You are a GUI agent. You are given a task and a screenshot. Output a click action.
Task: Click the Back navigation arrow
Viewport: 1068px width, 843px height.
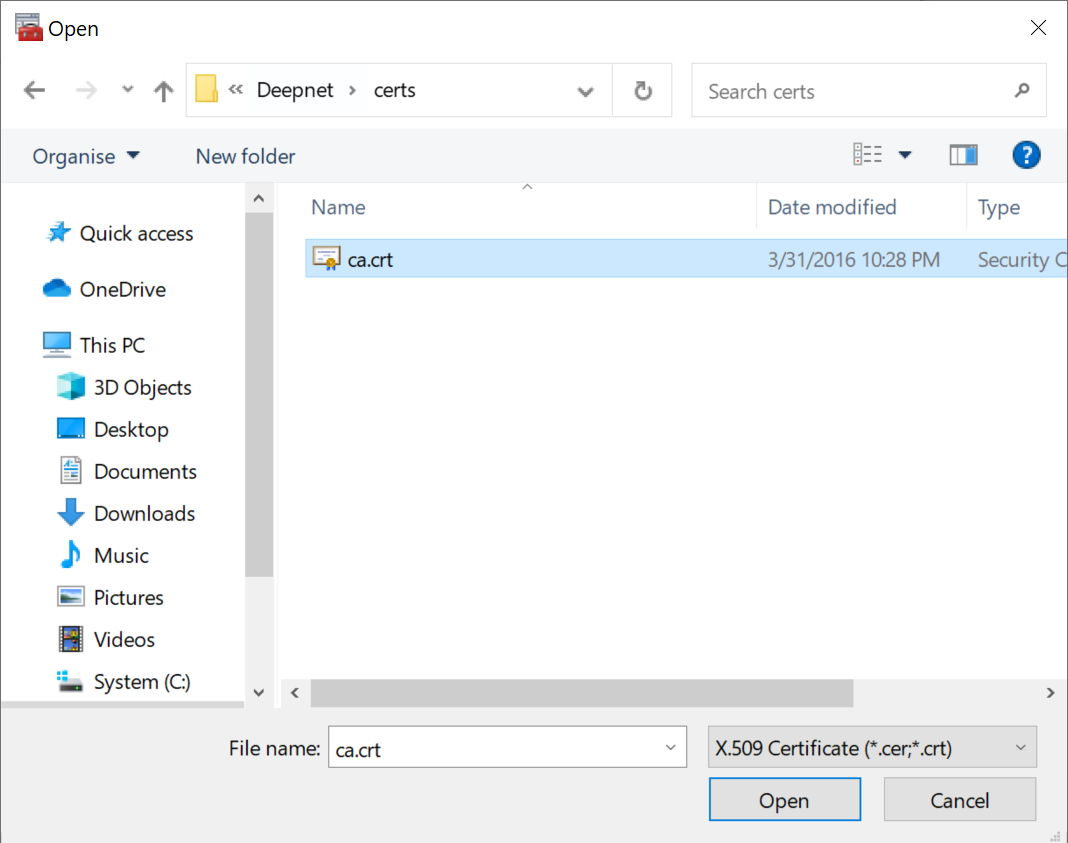pos(35,91)
